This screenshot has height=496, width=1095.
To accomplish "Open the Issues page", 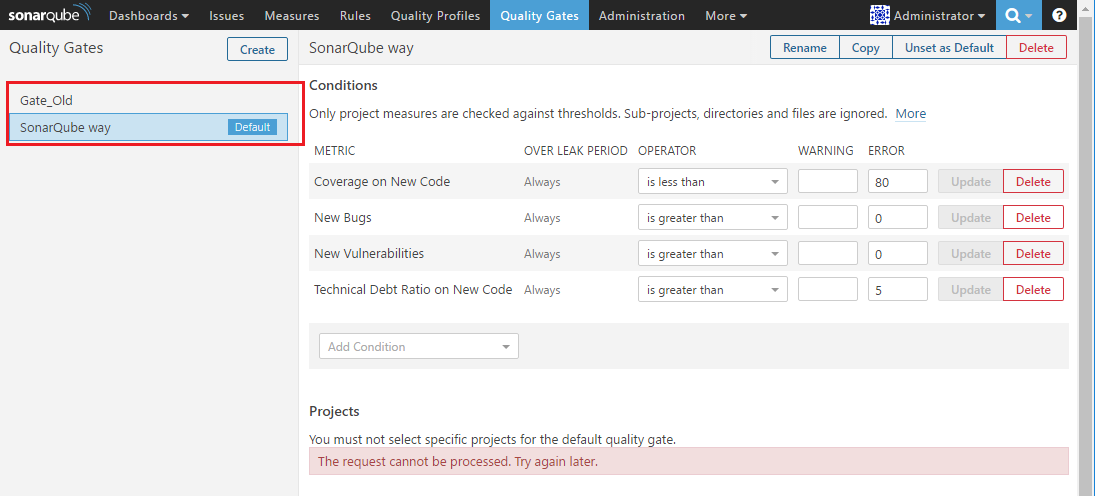I will [226, 15].
